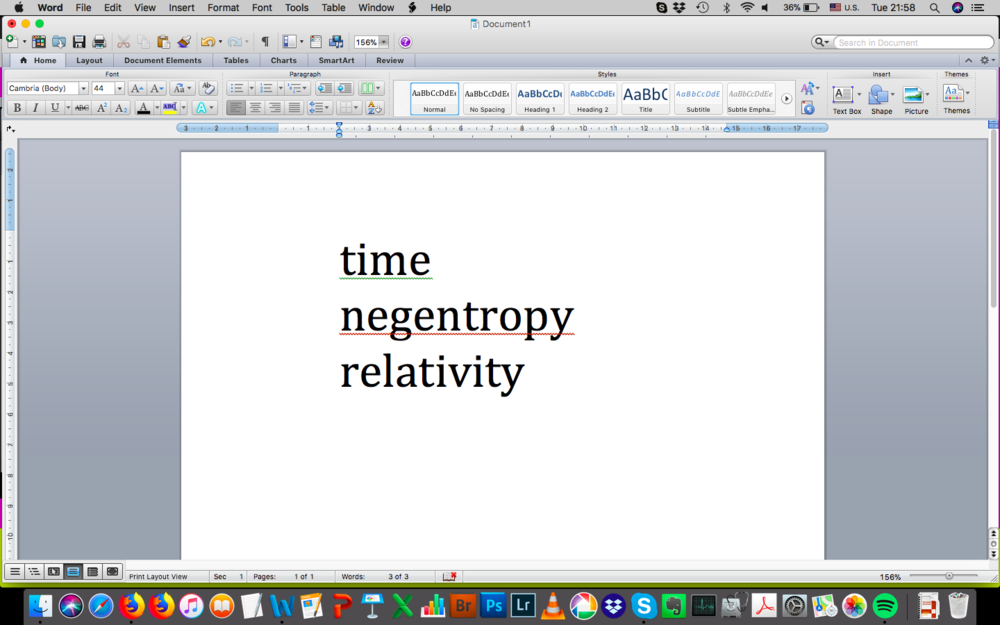Switch to the Document Elements tab
The image size is (1000, 625).
click(x=162, y=60)
